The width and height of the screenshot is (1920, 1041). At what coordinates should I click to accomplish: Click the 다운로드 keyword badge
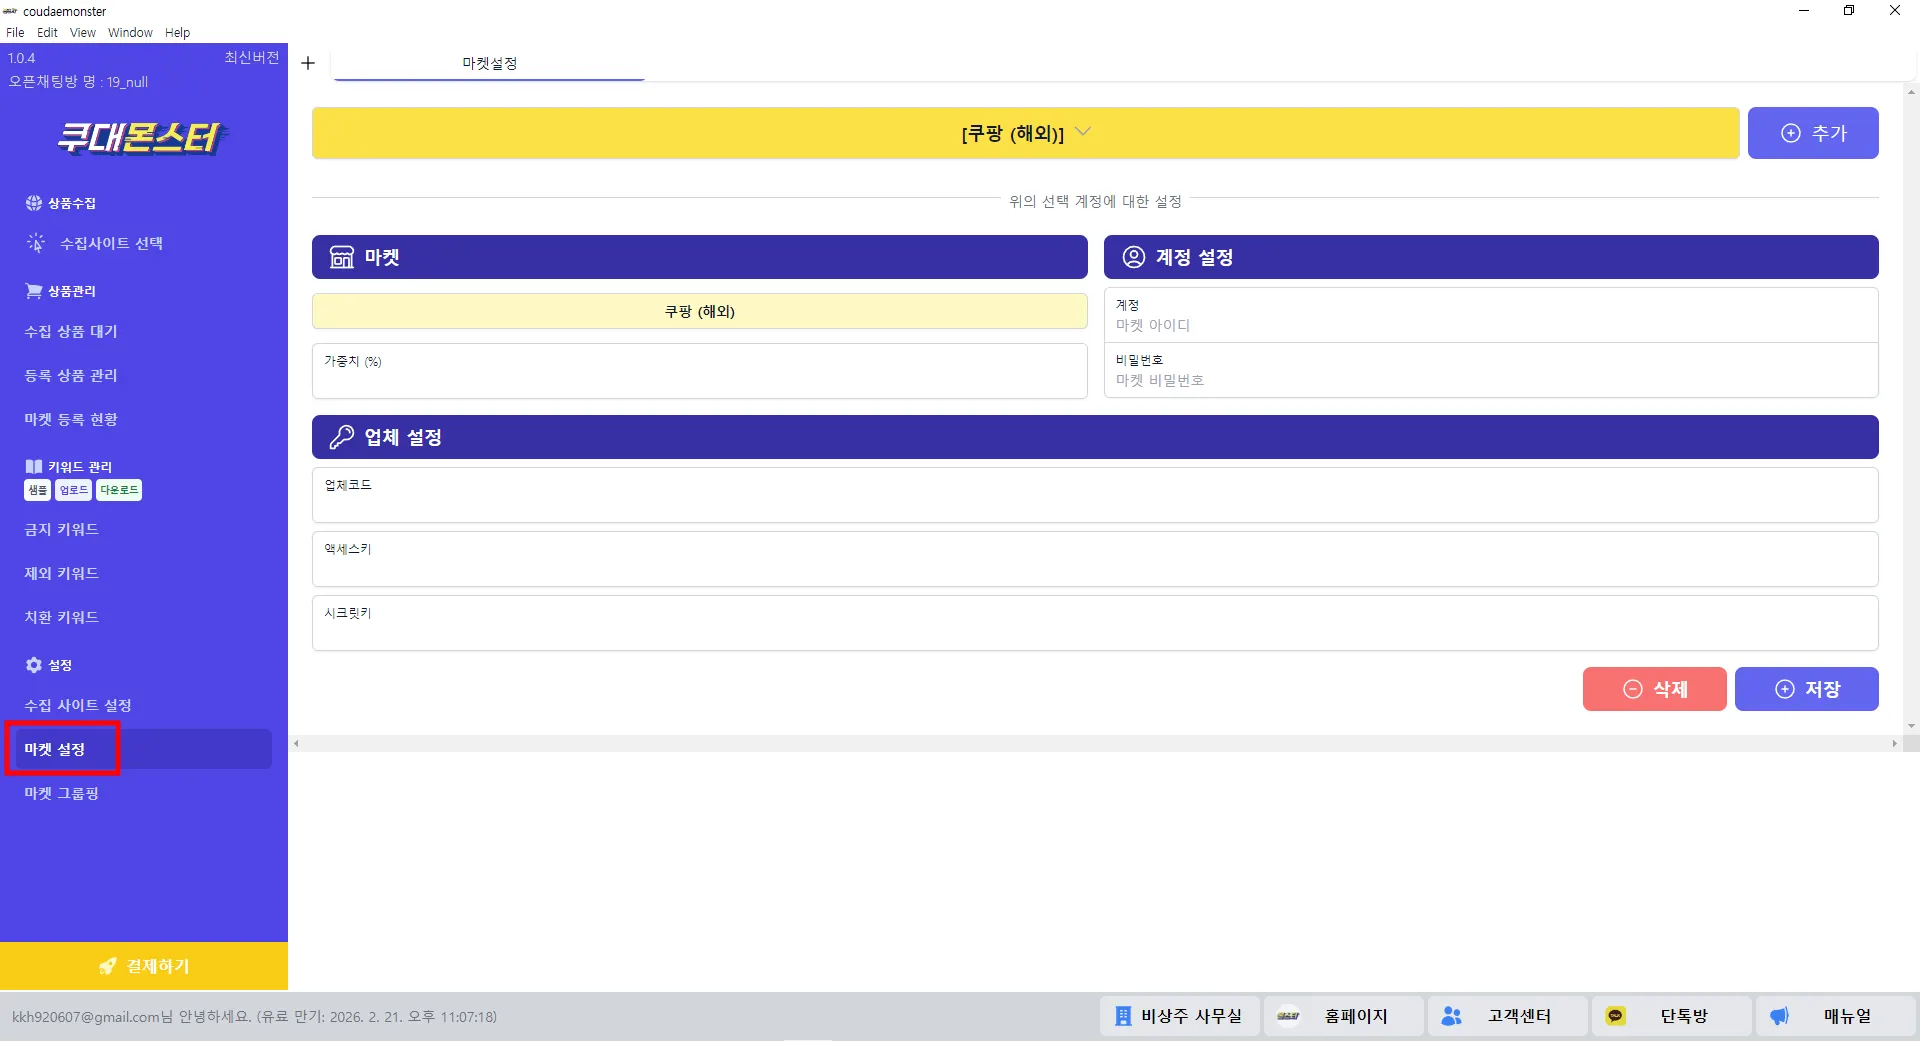[119, 490]
